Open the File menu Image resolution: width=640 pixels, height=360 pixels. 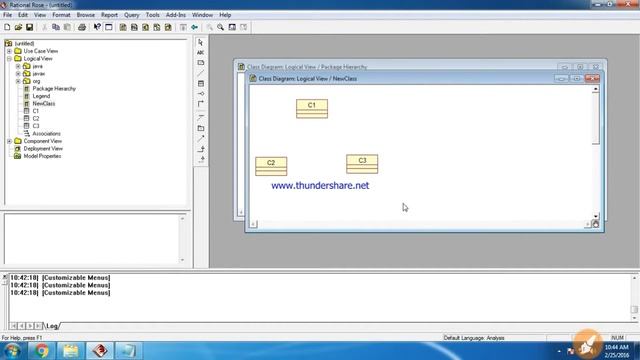7,15
